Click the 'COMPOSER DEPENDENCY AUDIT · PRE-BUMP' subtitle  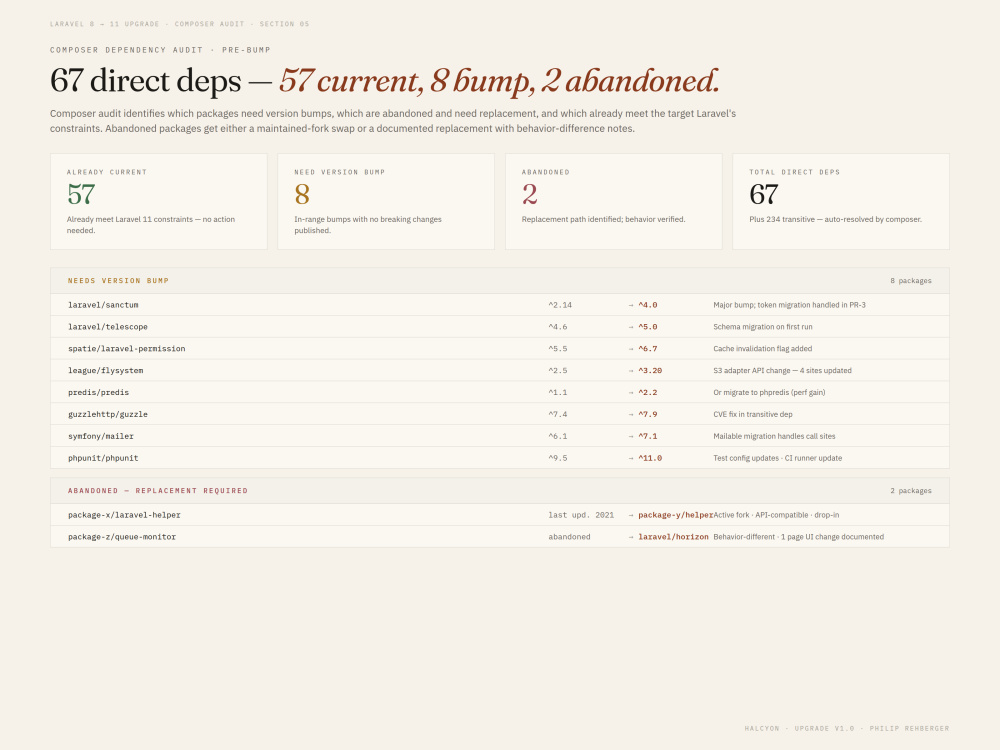(x=160, y=50)
